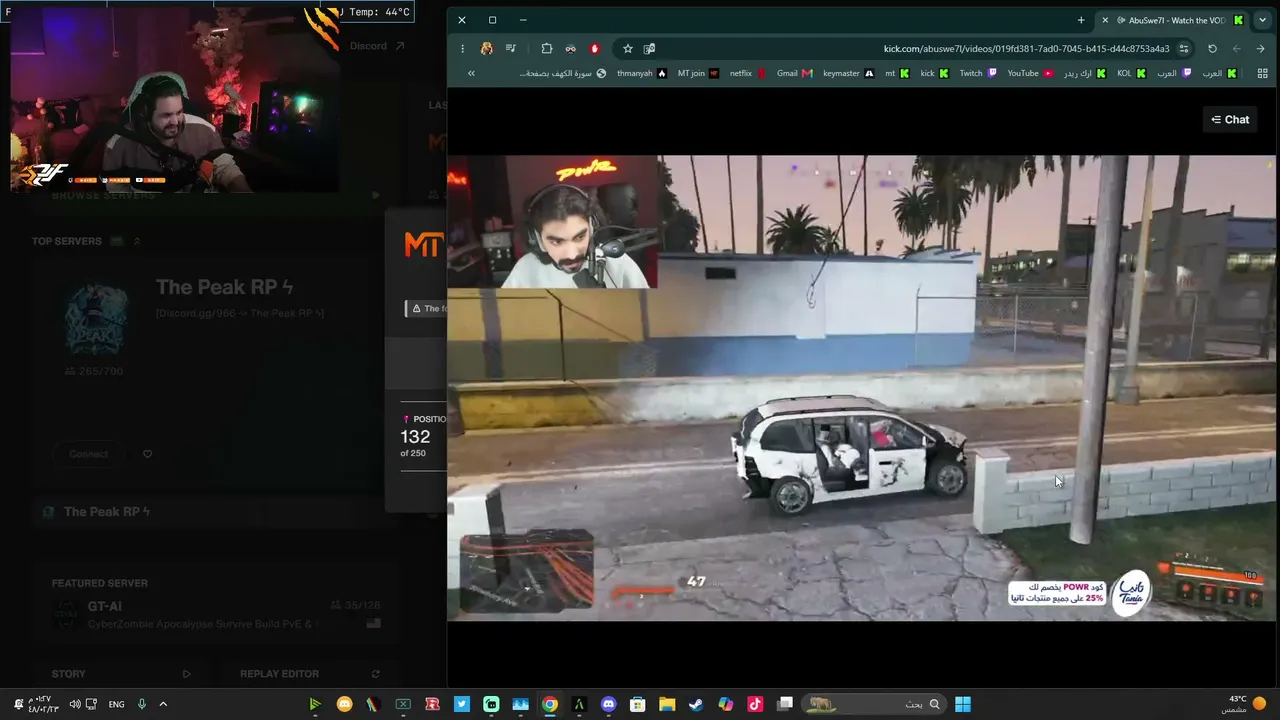Click the Connect button for The Peak RP
This screenshot has width=1280, height=720.
tap(89, 454)
